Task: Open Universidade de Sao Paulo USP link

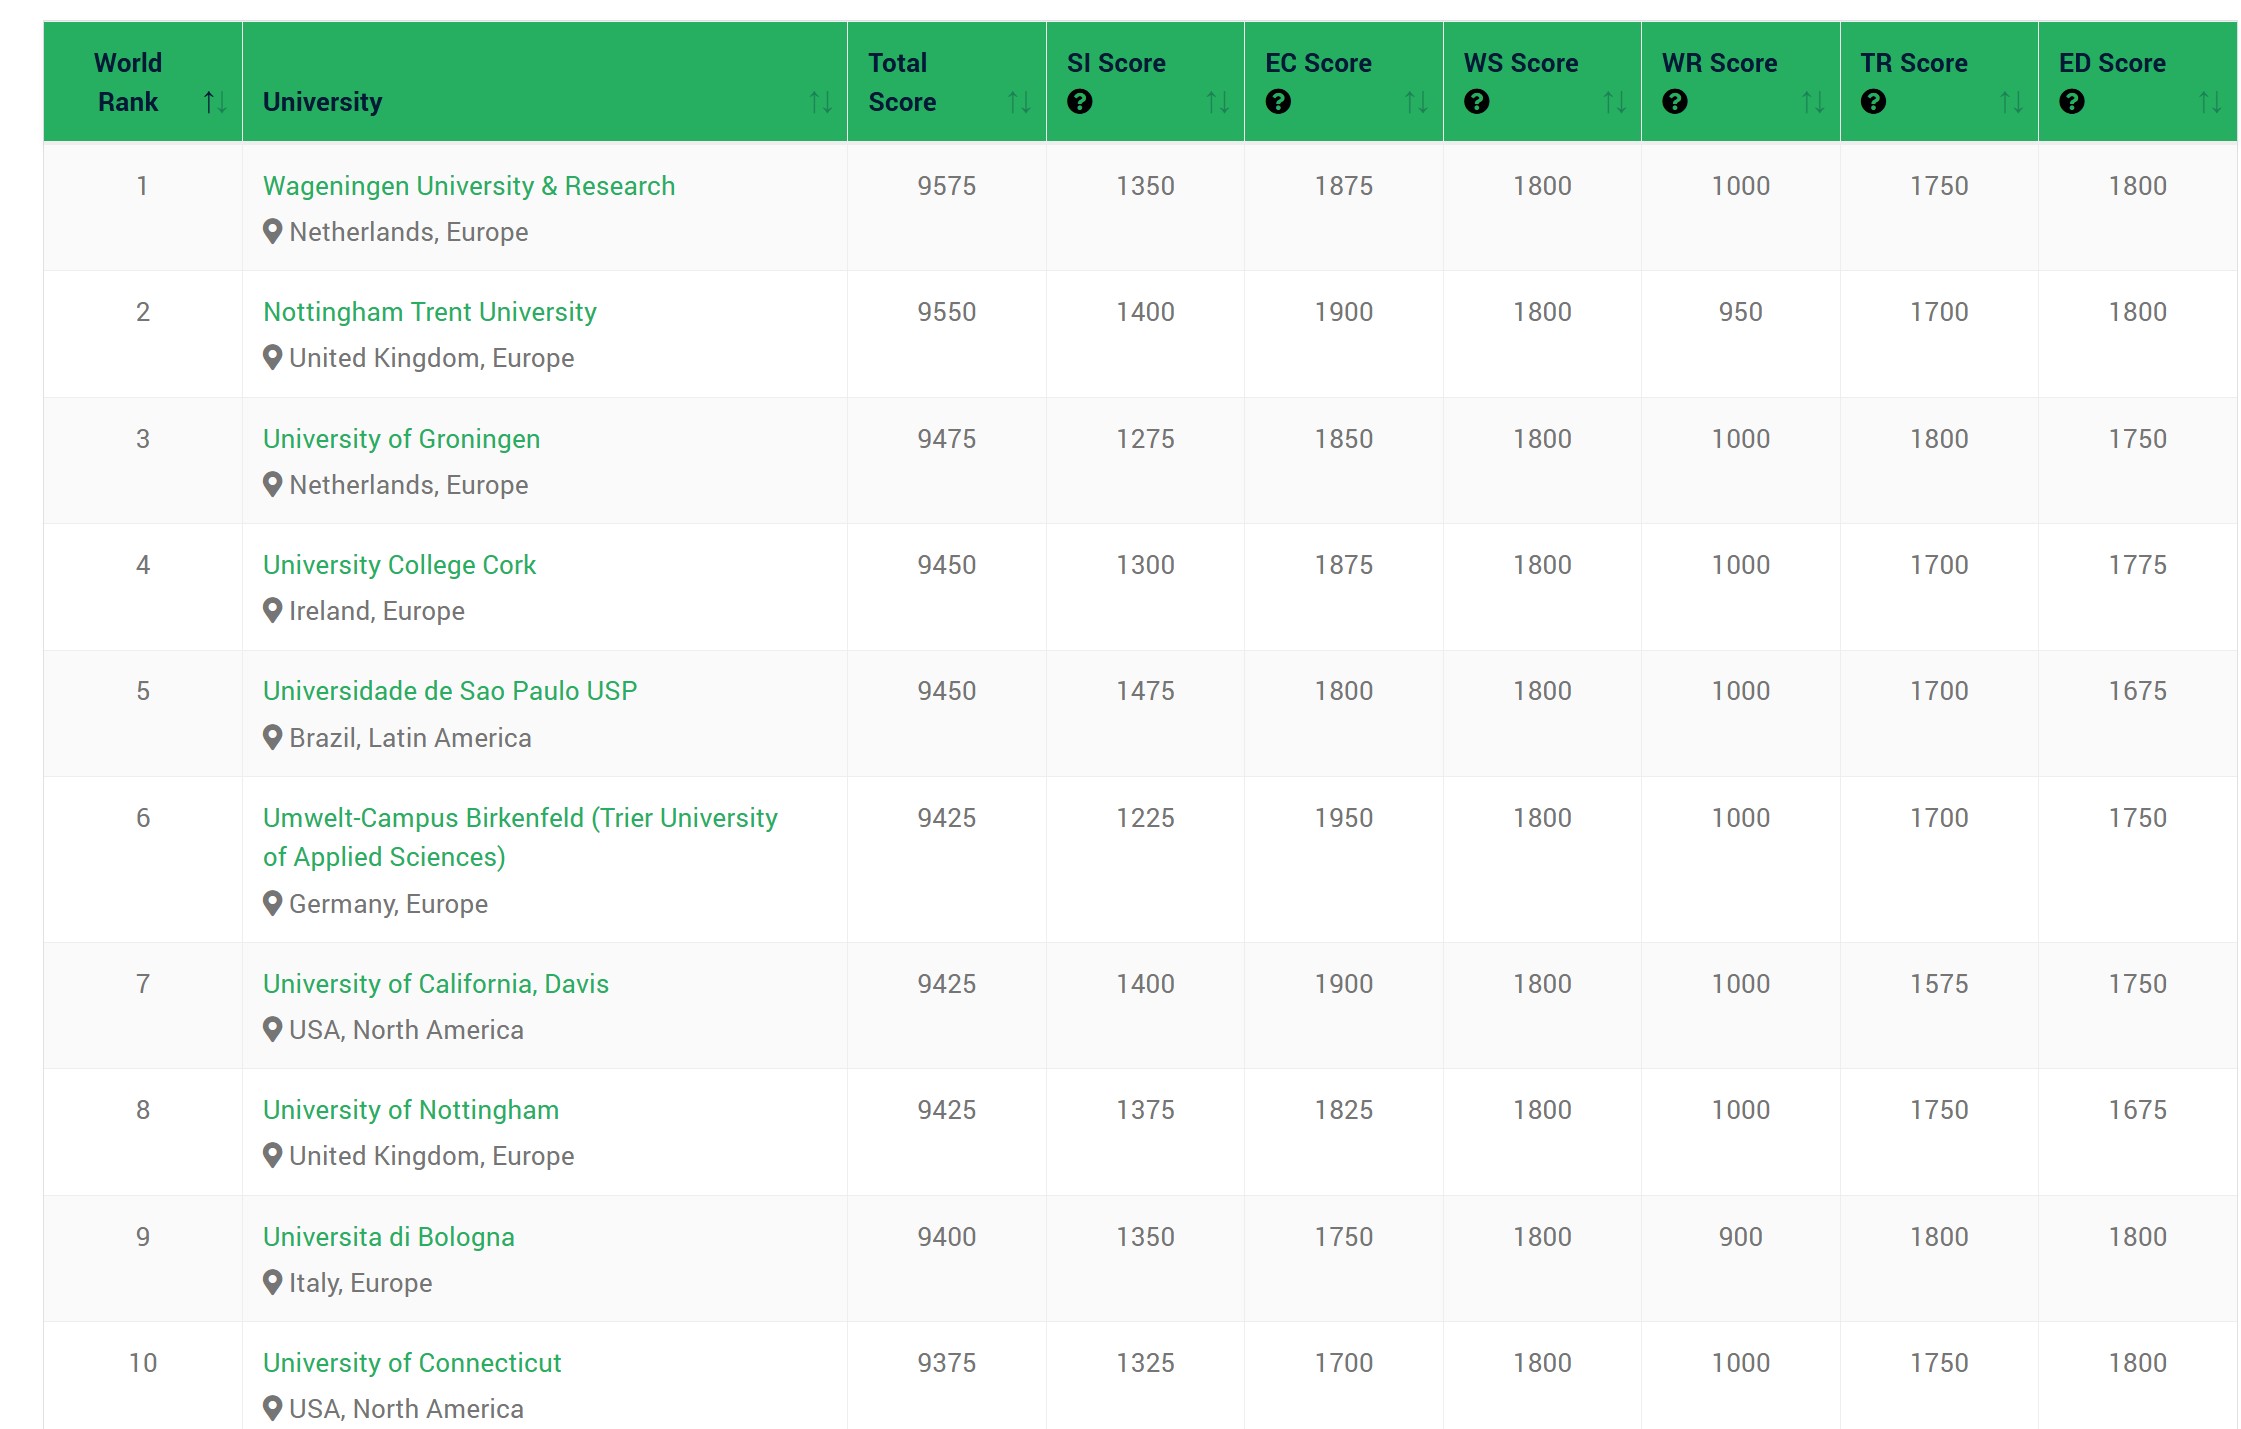Action: pyautogui.click(x=449, y=691)
